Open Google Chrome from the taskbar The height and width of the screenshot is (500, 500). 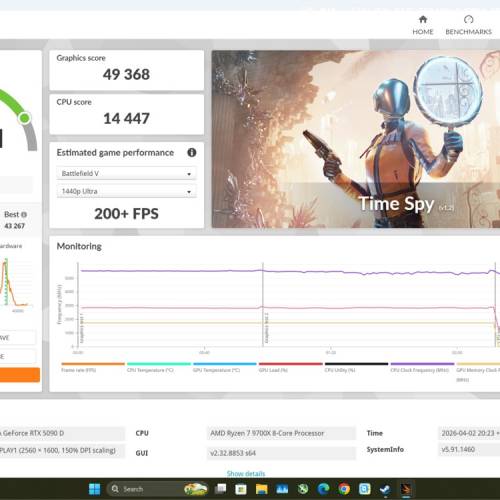coord(344,489)
